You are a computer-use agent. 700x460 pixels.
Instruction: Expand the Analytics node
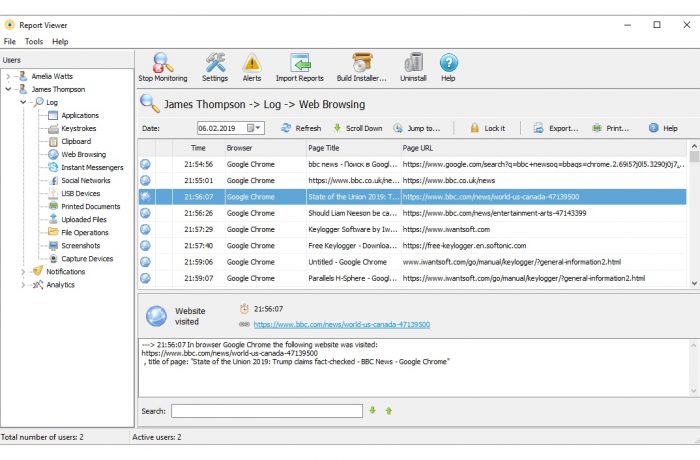tap(23, 284)
